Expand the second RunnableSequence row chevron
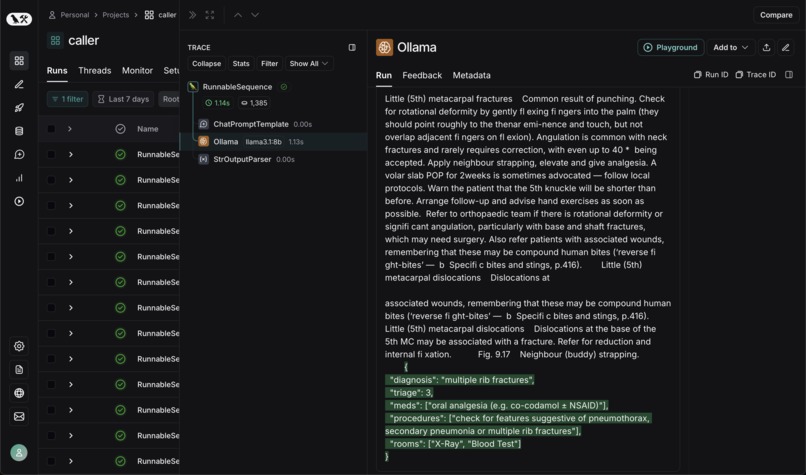Screen dimensions: 806x475 70,180
